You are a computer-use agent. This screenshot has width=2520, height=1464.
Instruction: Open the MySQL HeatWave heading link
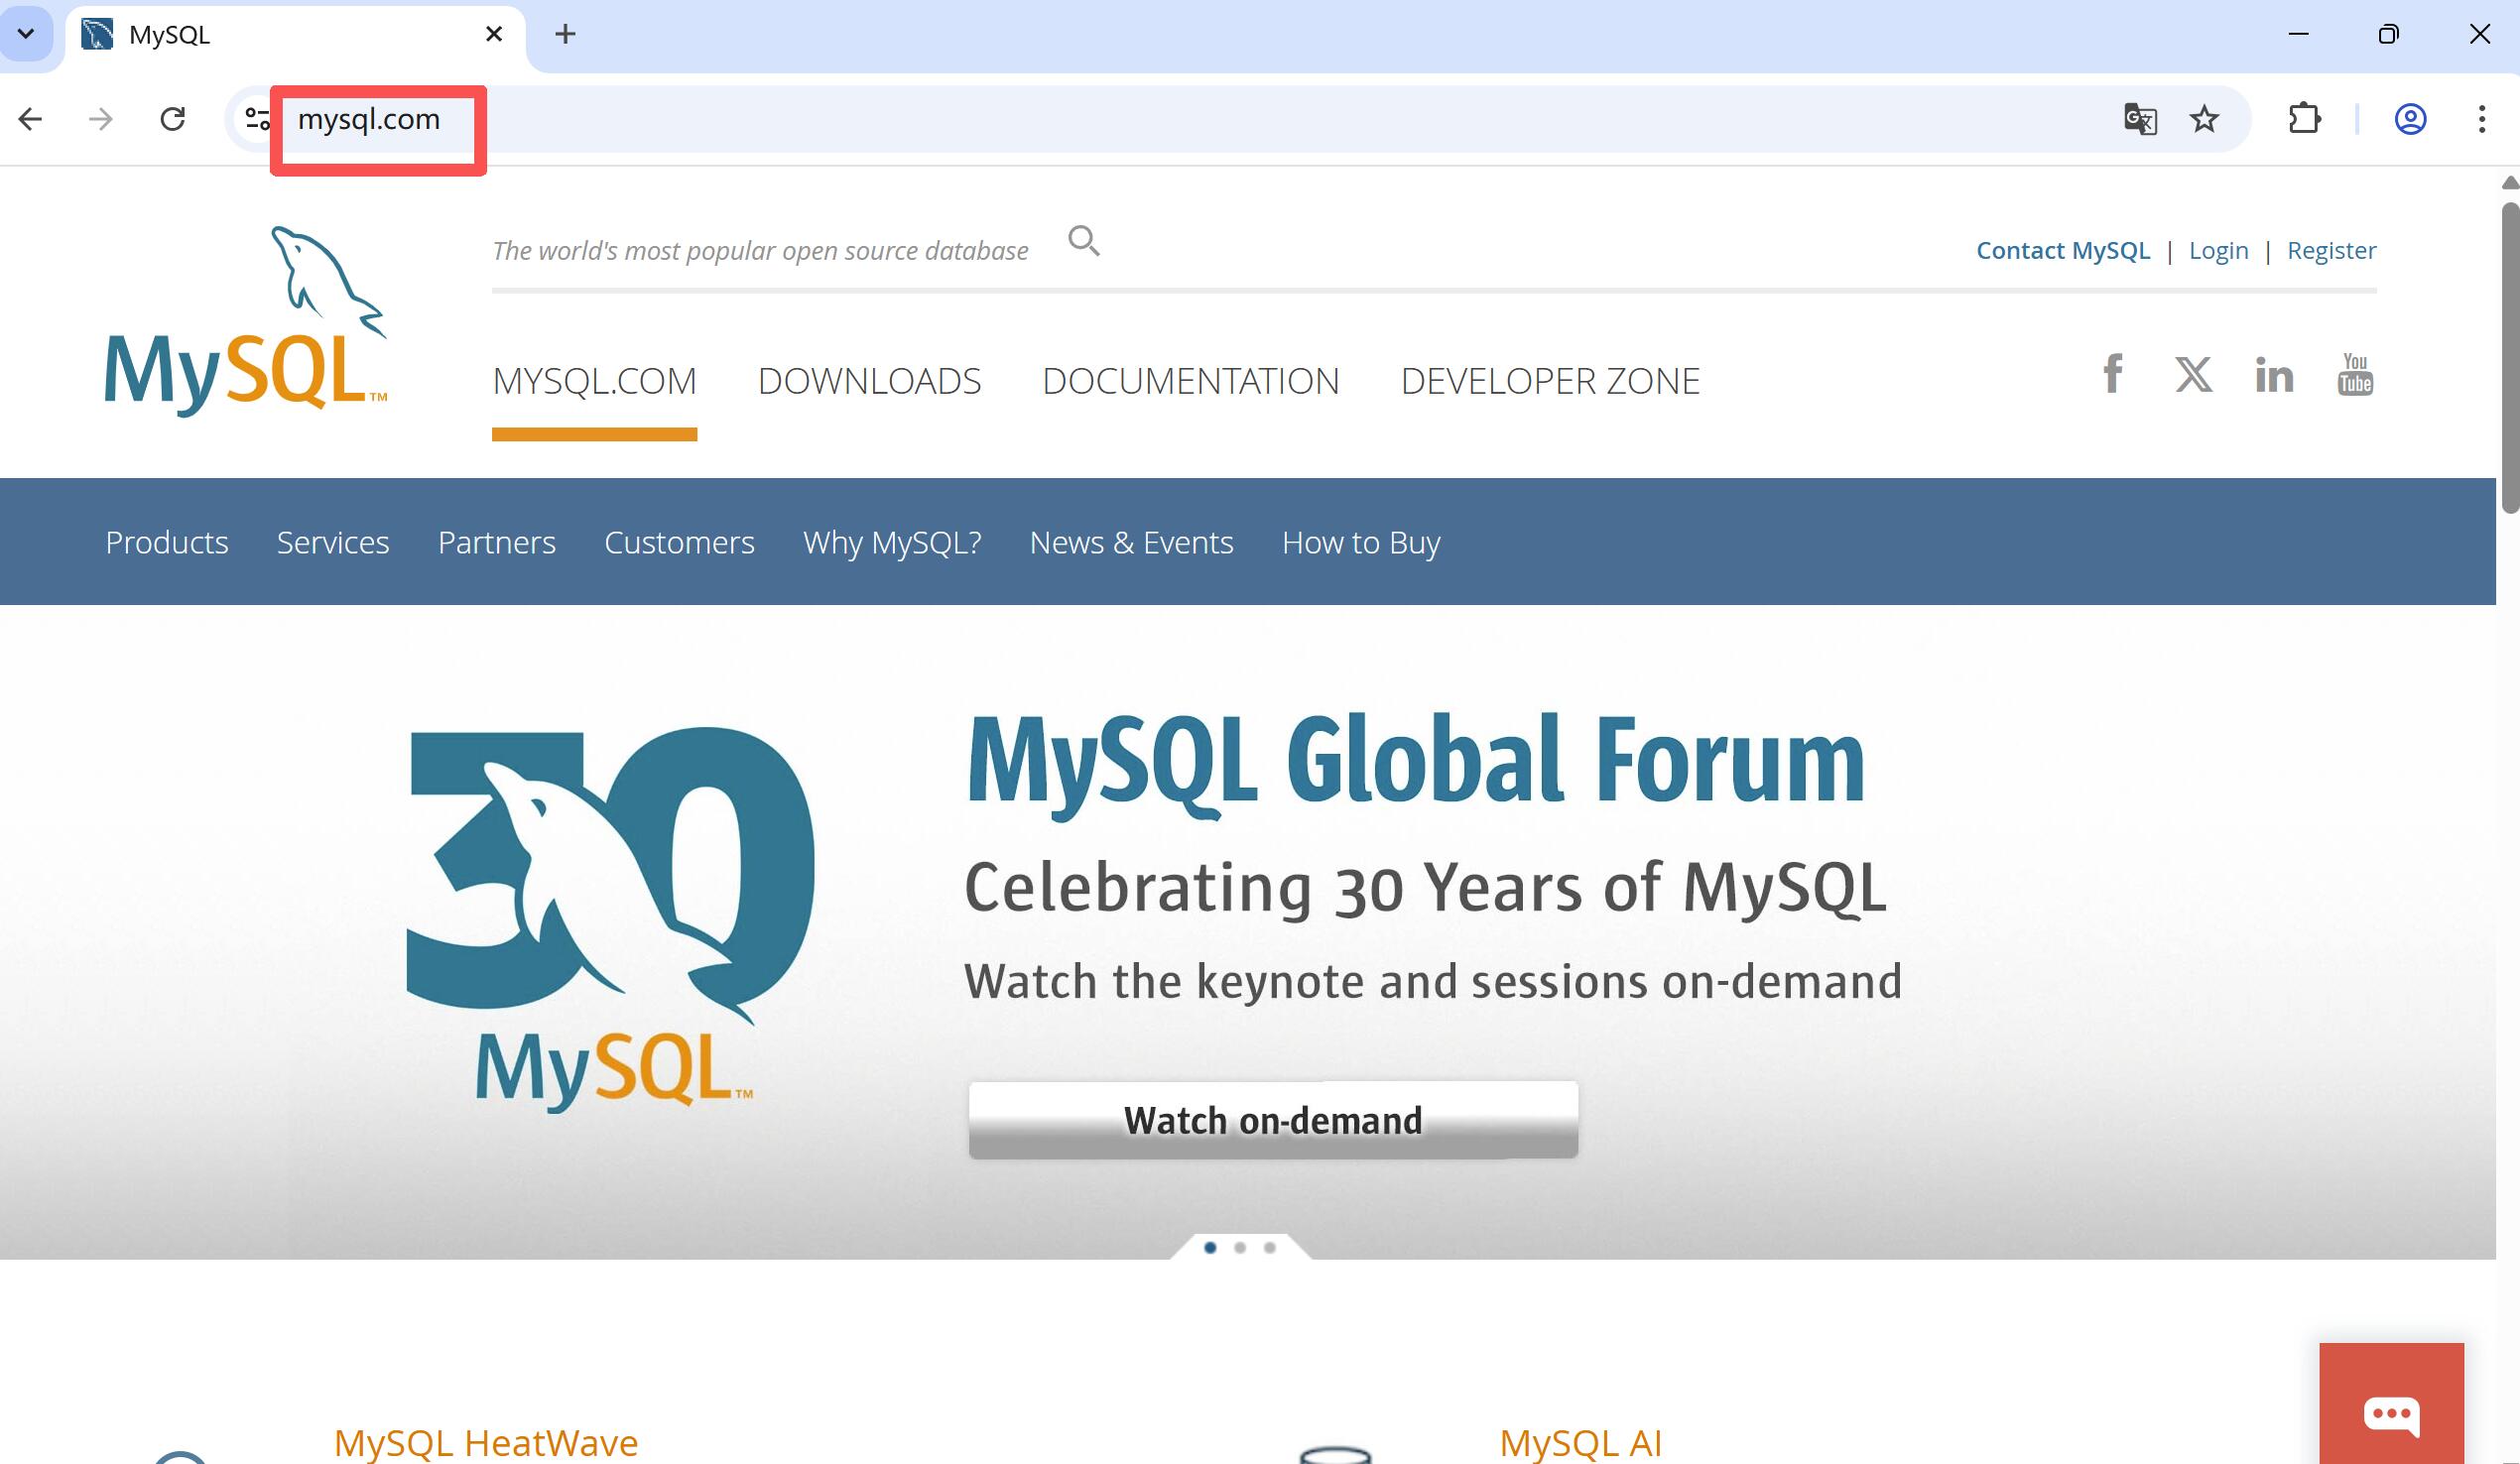coord(486,1443)
